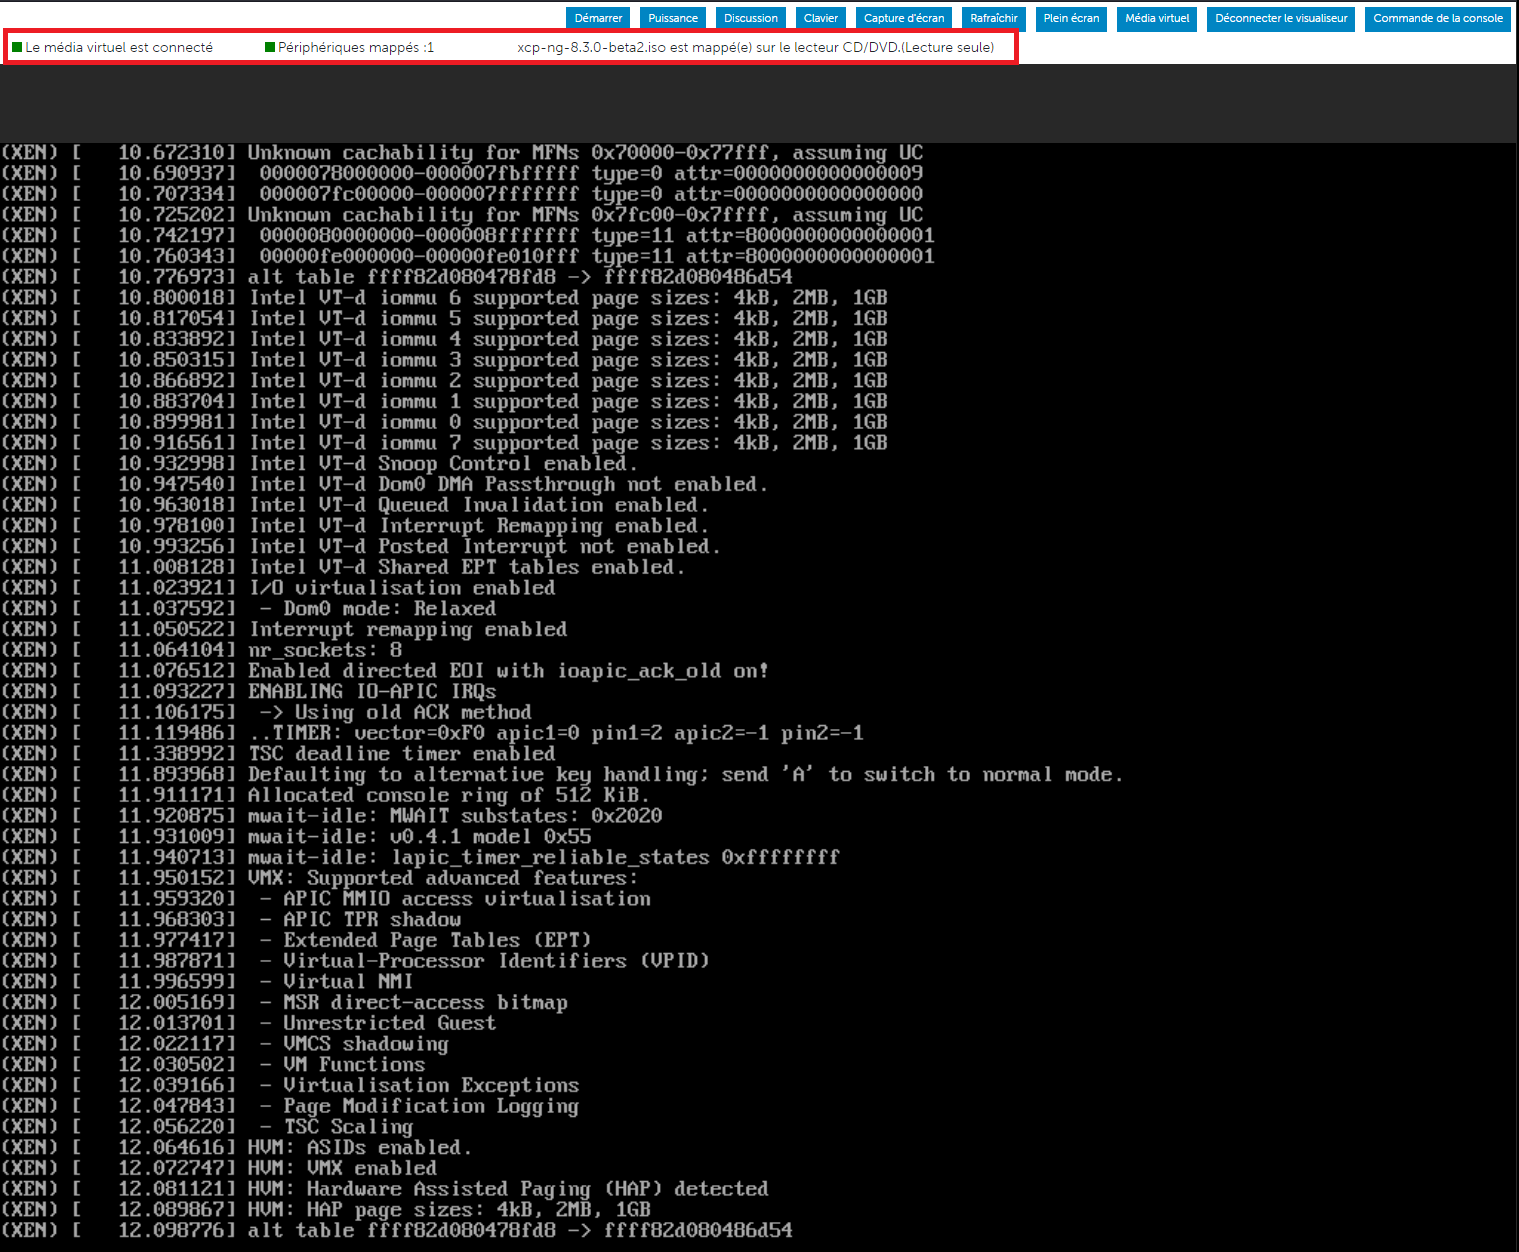Screen dimensions: 1519x1252
Task: Open Commande de la console options
Action: tap(1437, 17)
